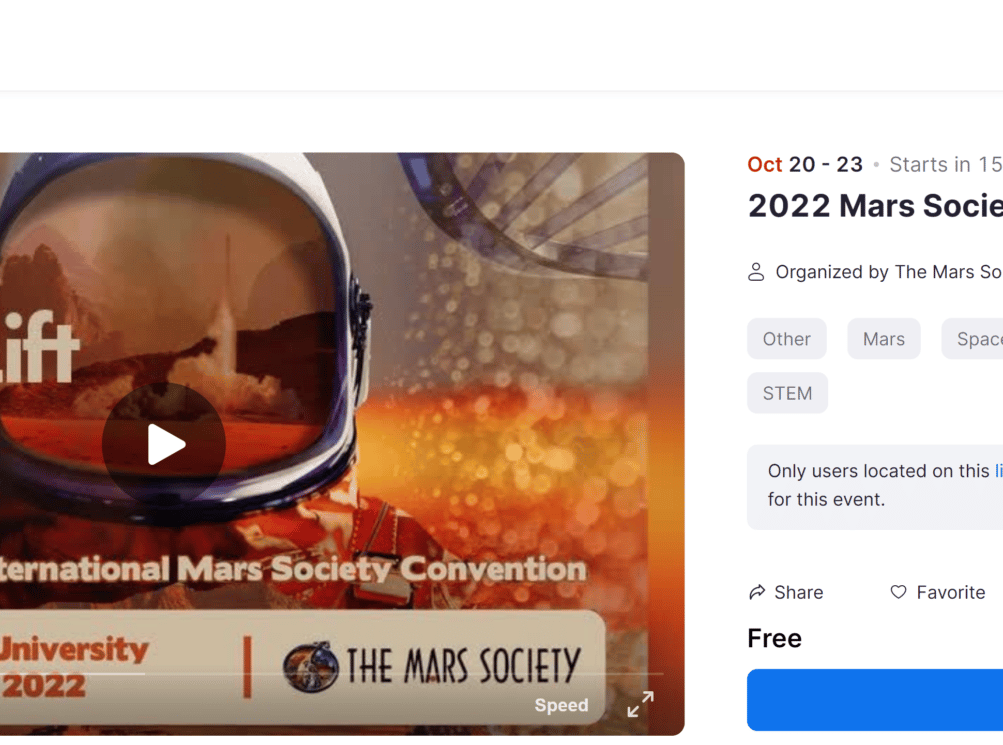Select the Space tag
Image resolution: width=1003 pixels, height=745 pixels.
pyautogui.click(x=972, y=339)
